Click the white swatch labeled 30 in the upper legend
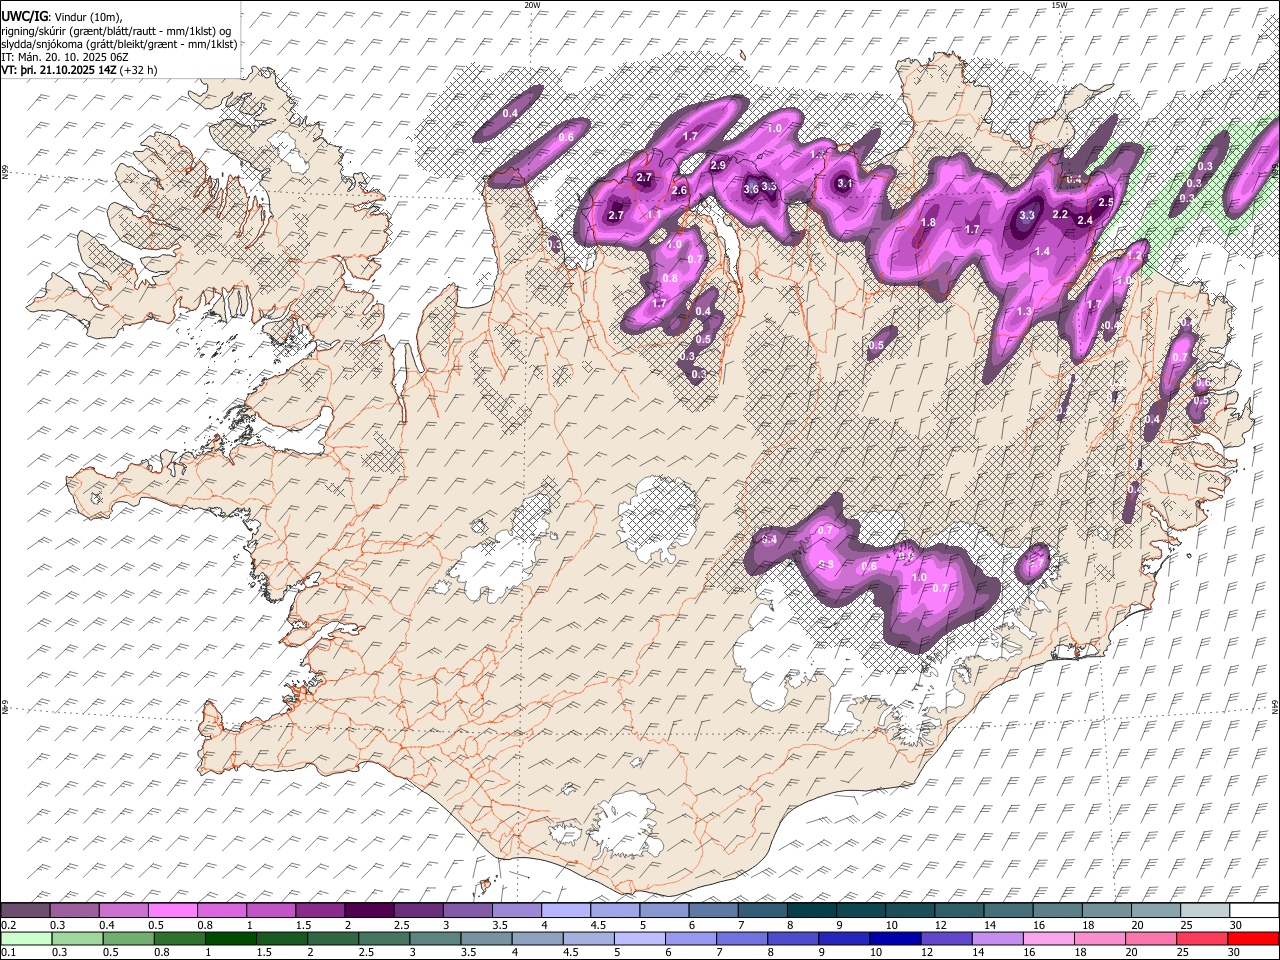Viewport: 1280px width, 960px height. pos(1253,911)
